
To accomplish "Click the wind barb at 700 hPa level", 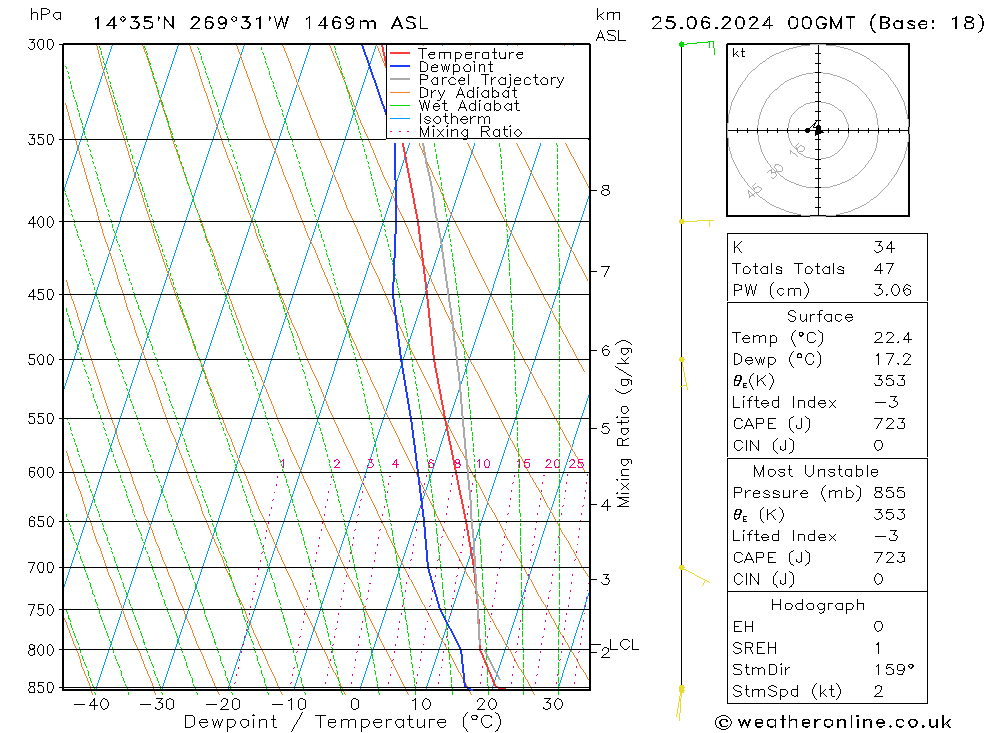I will pyautogui.click(x=695, y=575).
